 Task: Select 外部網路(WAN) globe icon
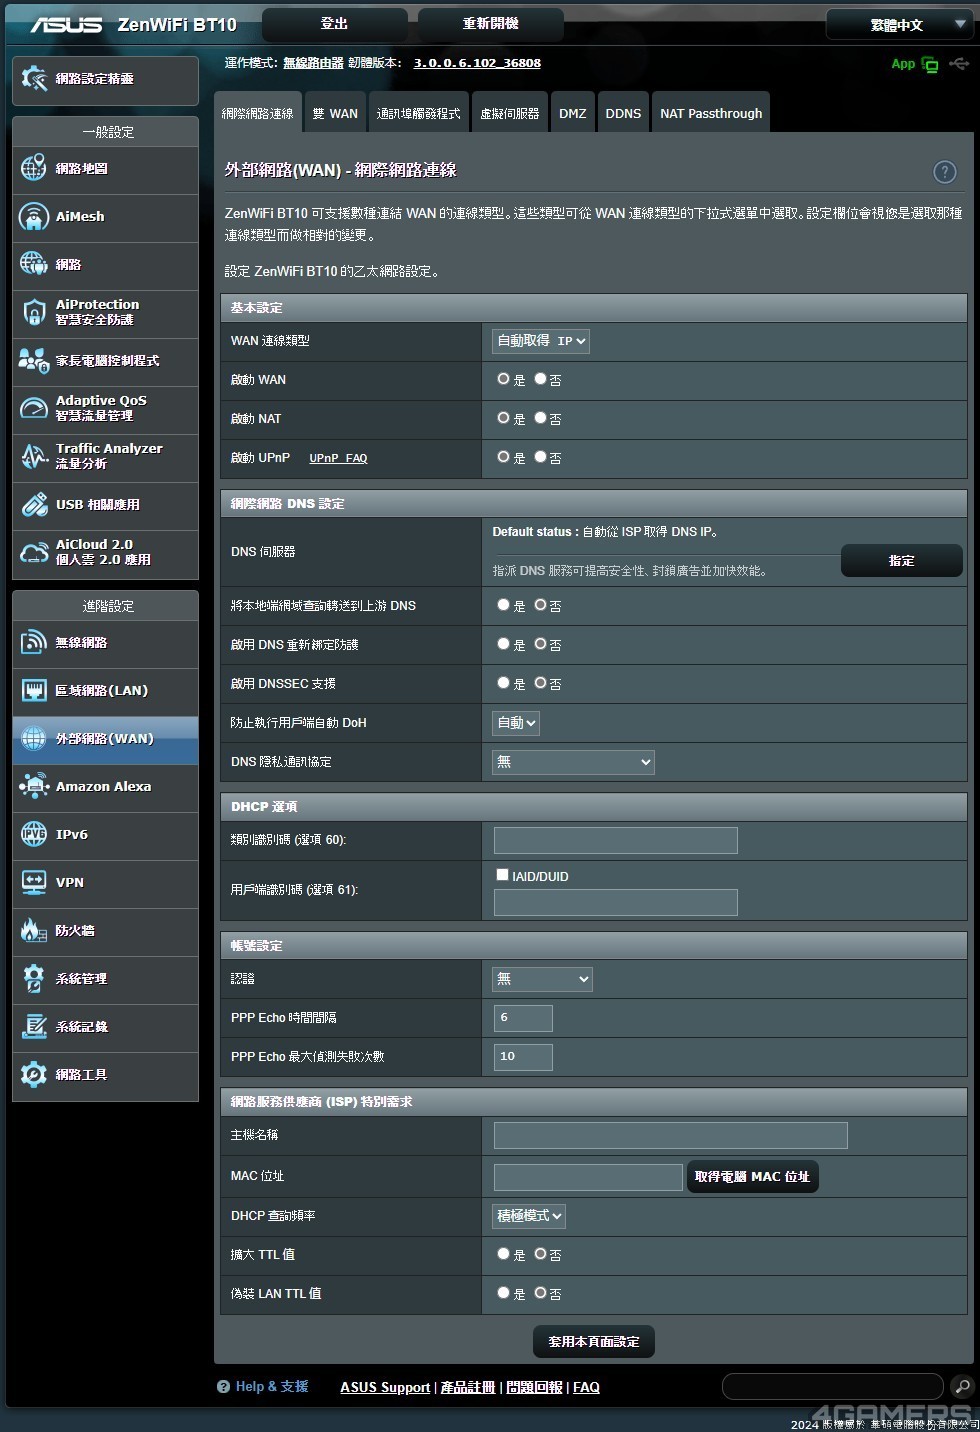tap(34, 738)
